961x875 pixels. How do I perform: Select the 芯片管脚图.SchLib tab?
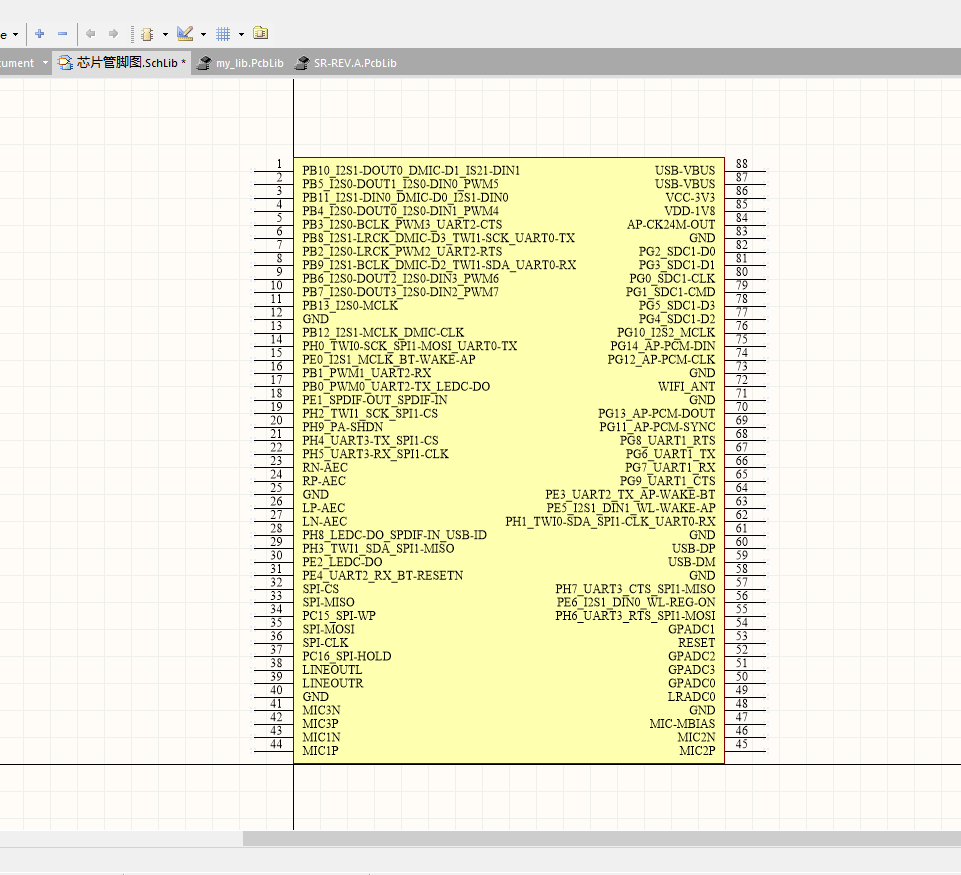[120, 61]
